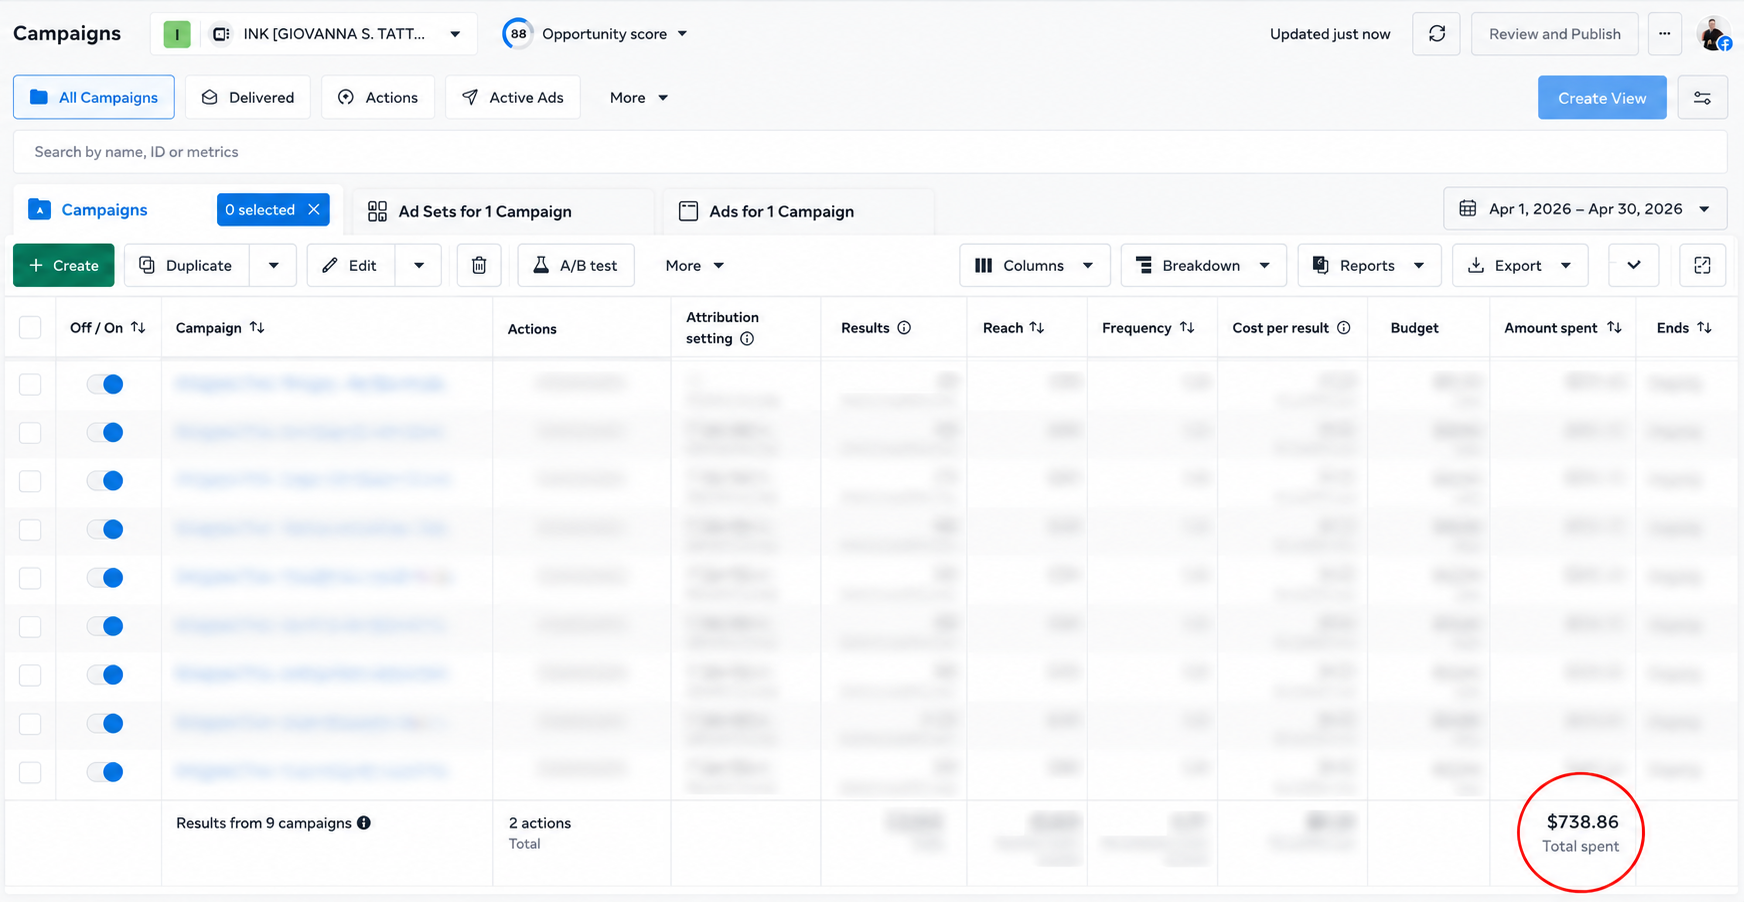Screen dimensions: 1744x902
Task: Select the Active Ads view
Action: pos(513,98)
